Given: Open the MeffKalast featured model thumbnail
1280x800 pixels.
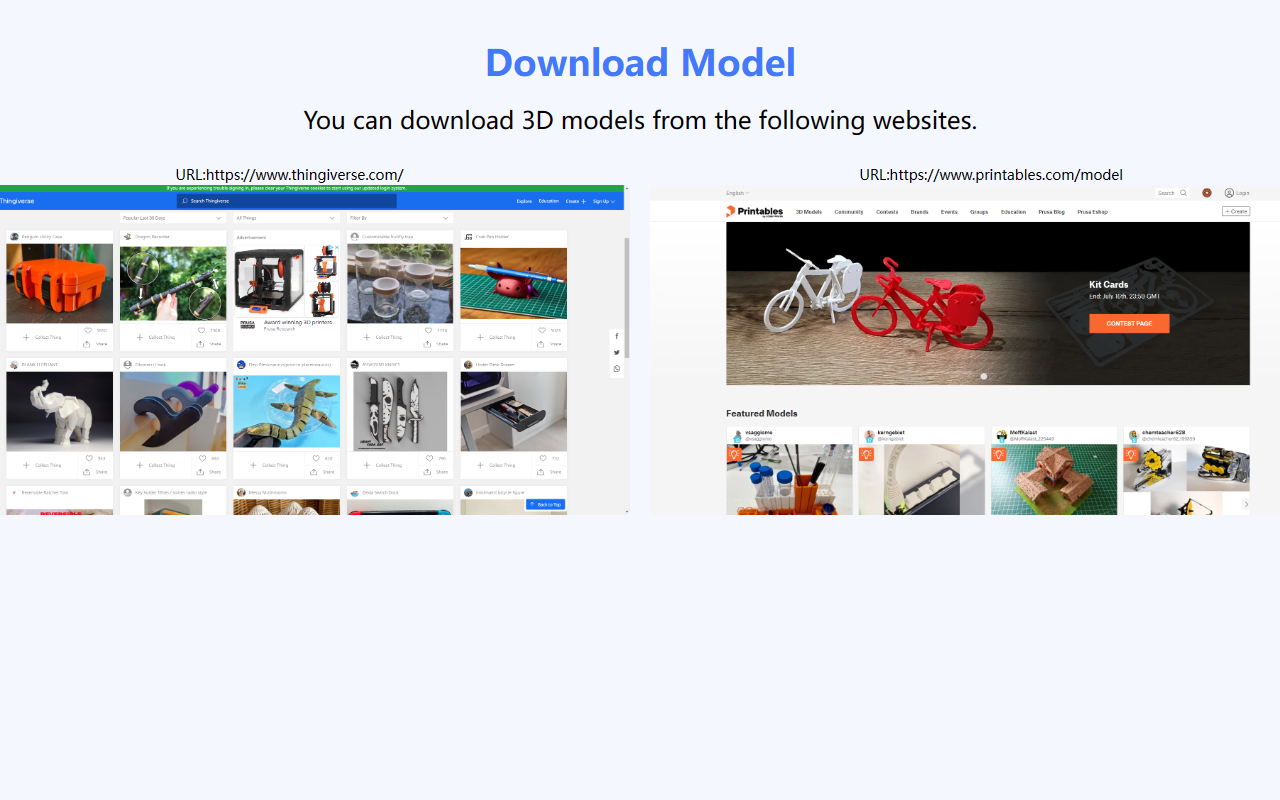Looking at the screenshot, I should [x=1053, y=480].
